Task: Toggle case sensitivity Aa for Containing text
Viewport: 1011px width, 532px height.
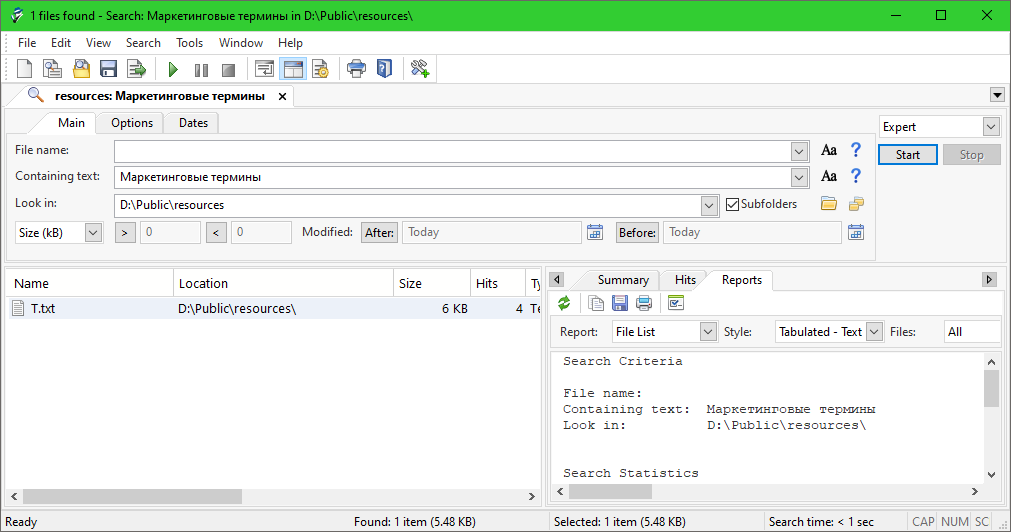Action: (828, 177)
